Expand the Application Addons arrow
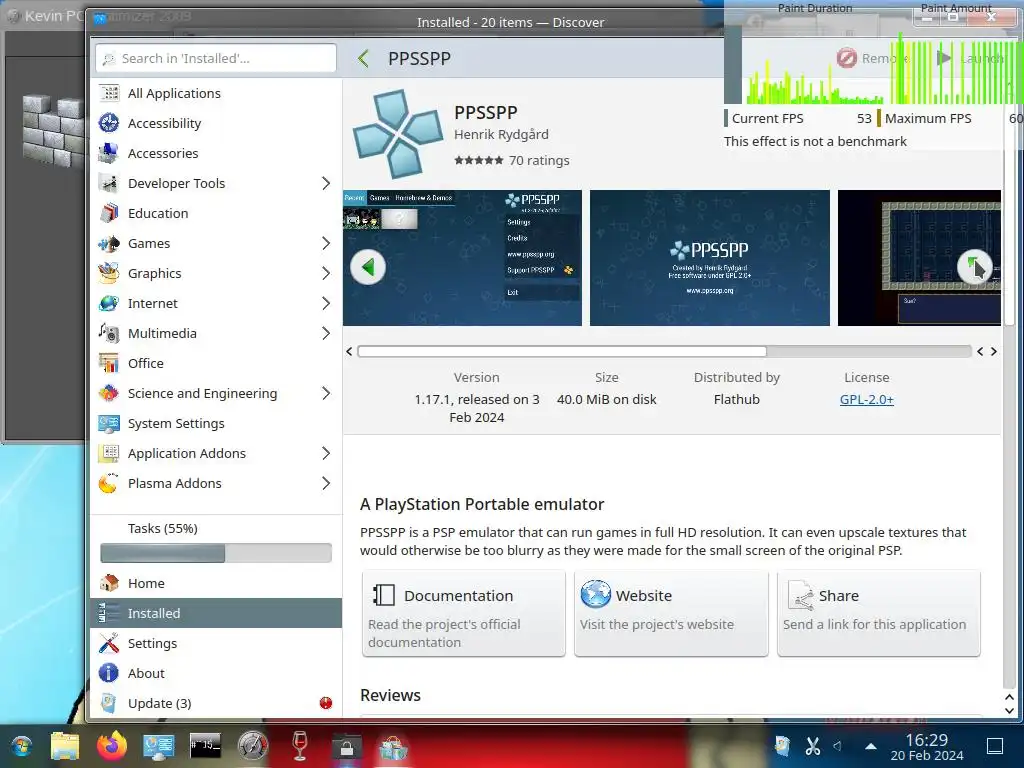The height and width of the screenshot is (768, 1024). 326,454
